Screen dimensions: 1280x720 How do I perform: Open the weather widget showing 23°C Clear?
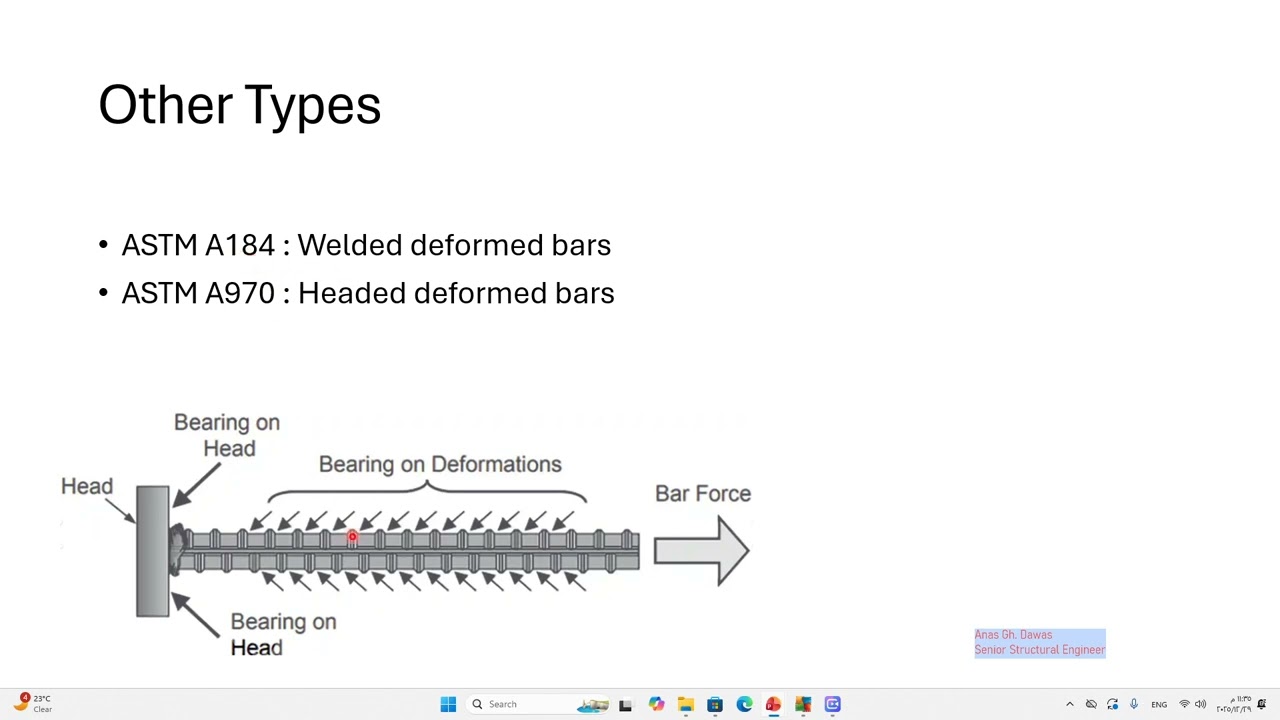click(x=32, y=703)
